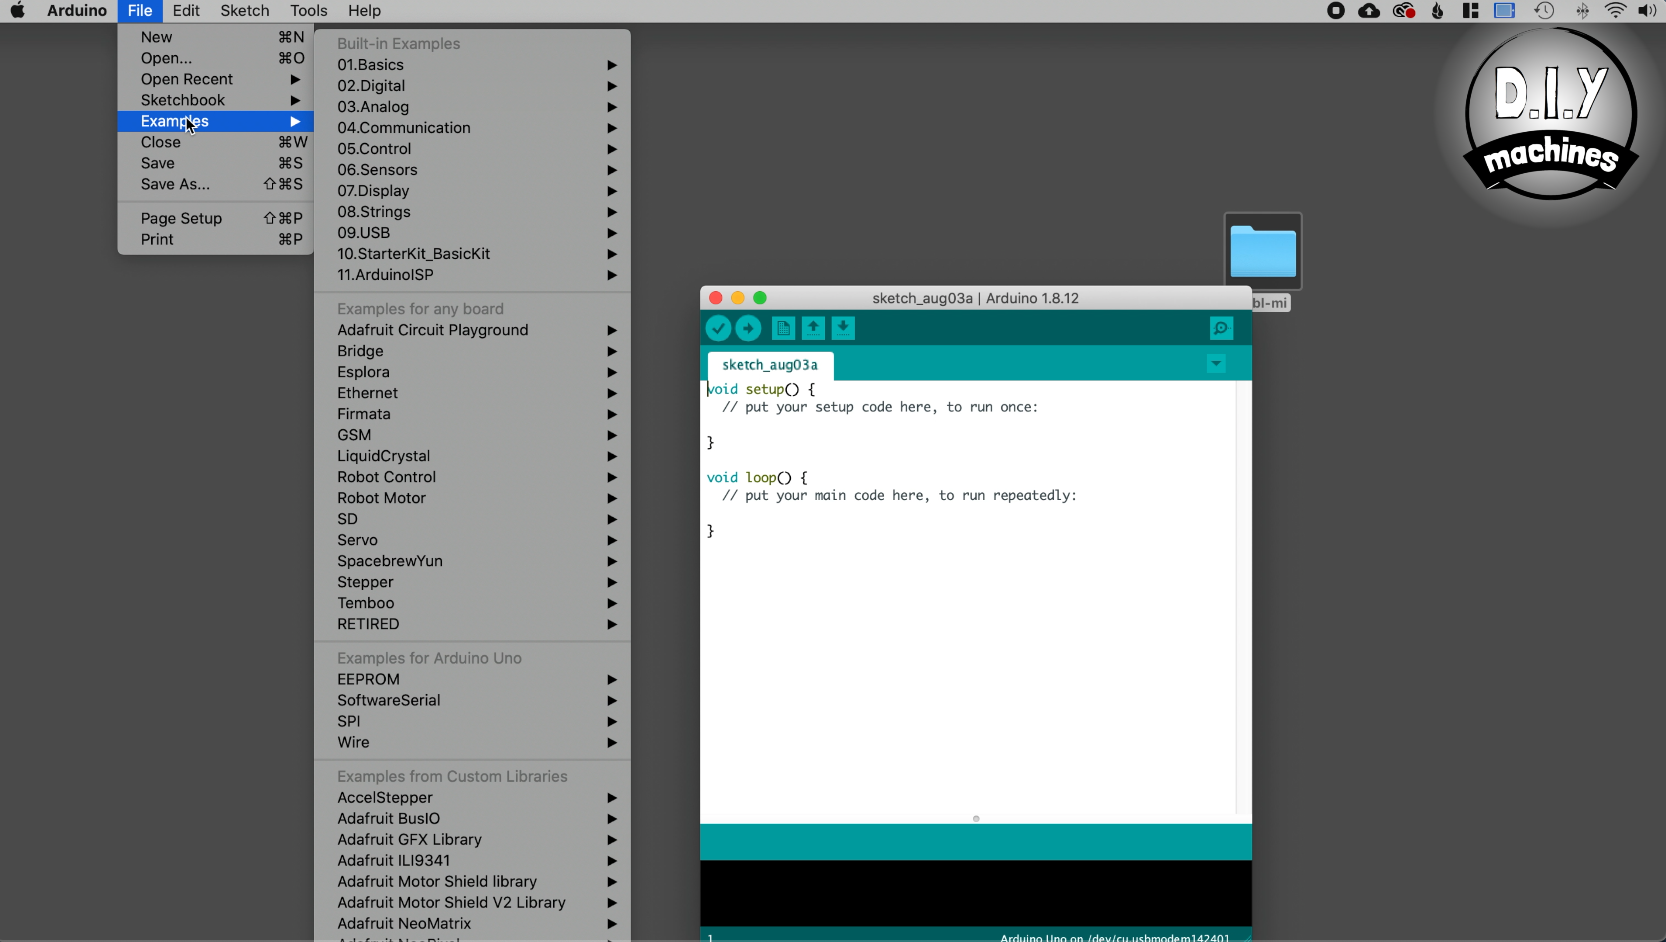Expand the 03.Analog examples
1666x942 pixels.
coord(473,107)
